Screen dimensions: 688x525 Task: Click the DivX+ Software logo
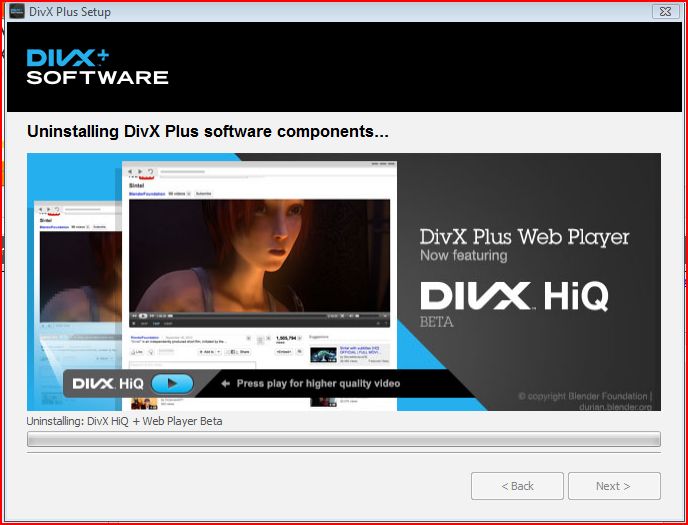tap(97, 67)
